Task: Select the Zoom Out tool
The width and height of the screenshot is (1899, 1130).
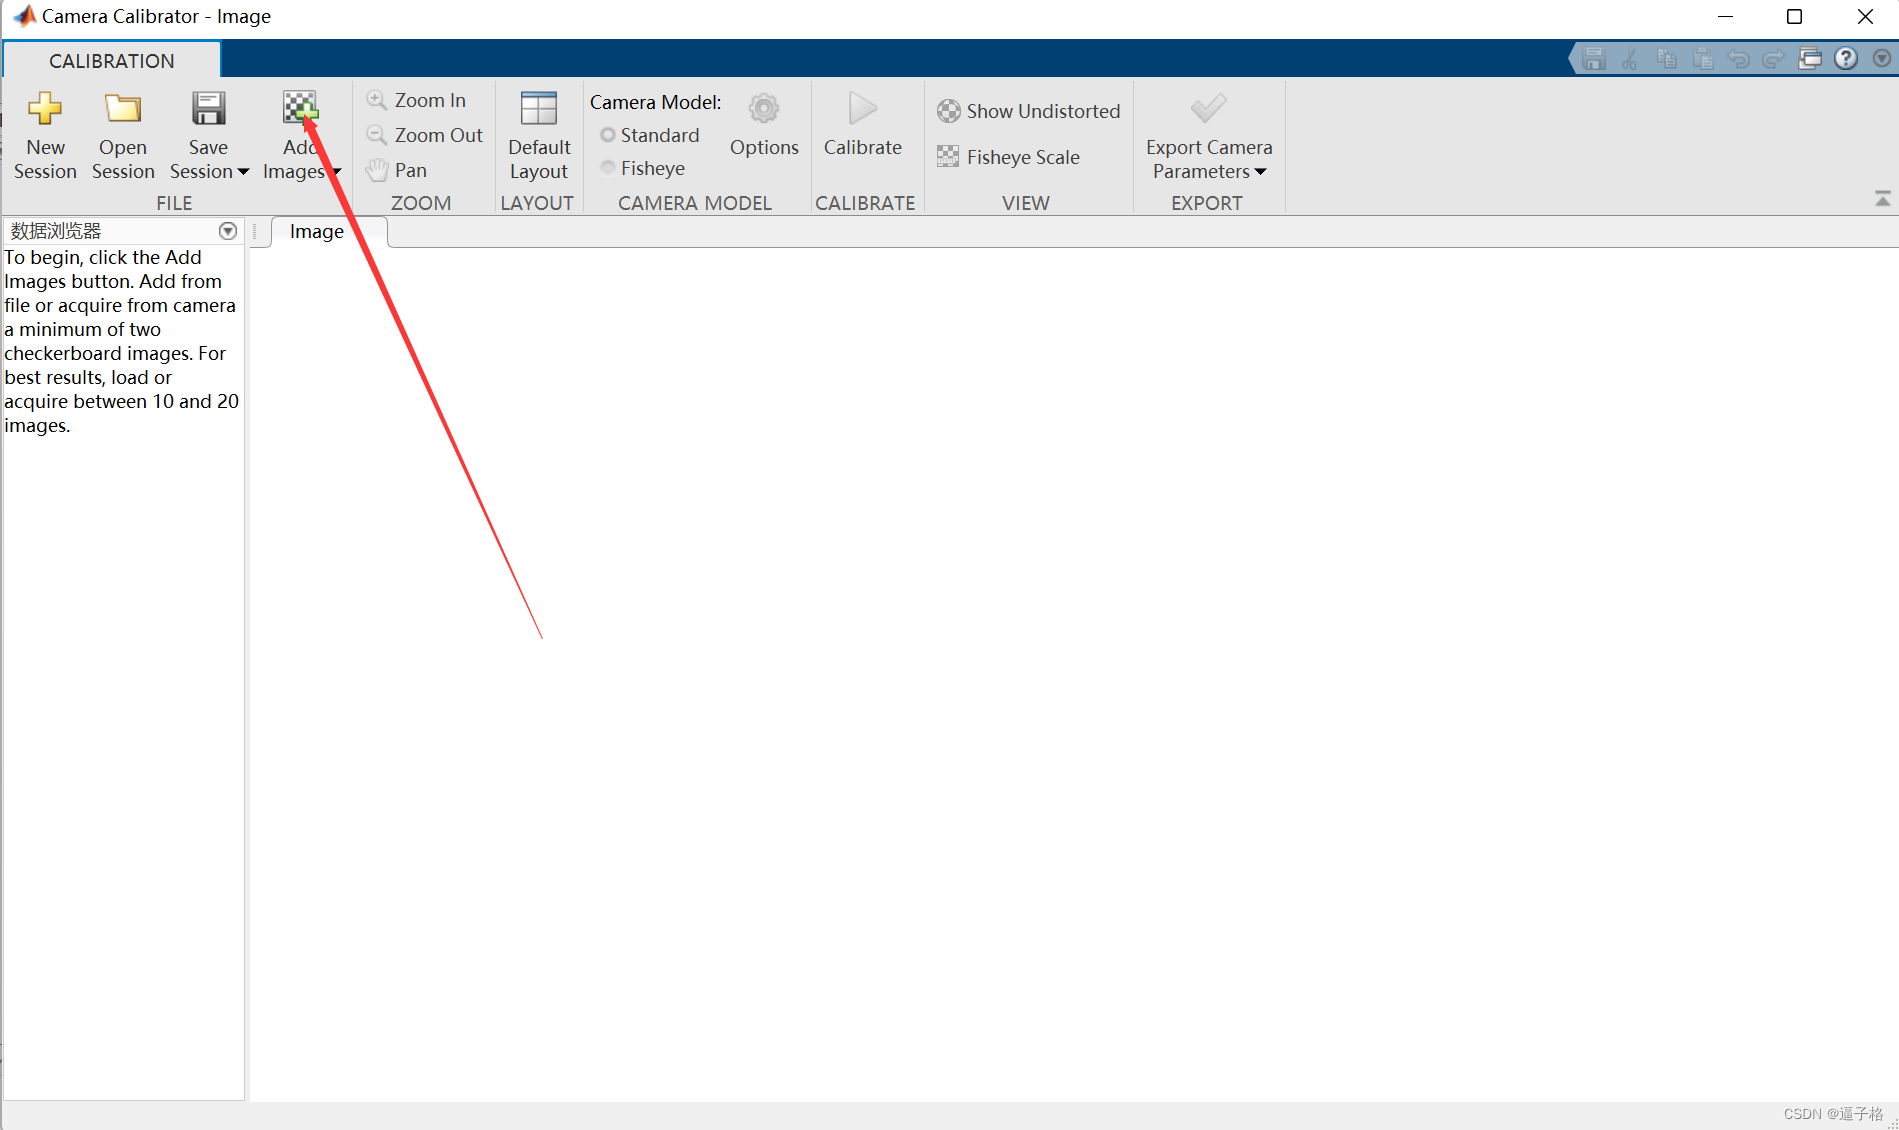Action: pyautogui.click(x=425, y=135)
